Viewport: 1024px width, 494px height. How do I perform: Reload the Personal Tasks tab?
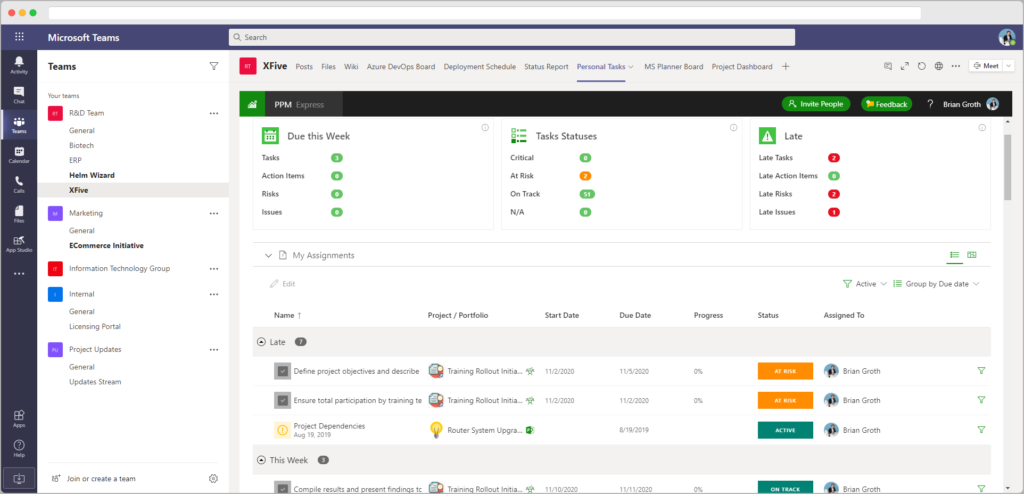921,66
